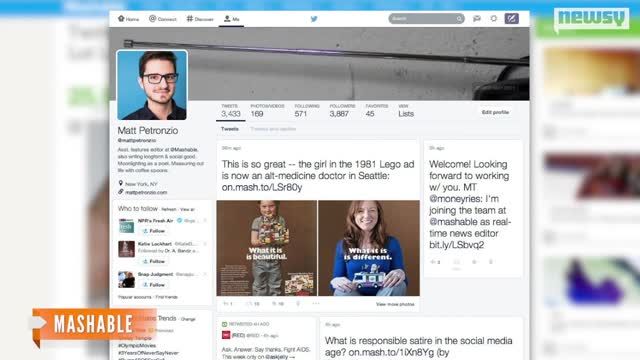Follow NPR's Fresh Air
Viewport: 640px width, 360px height.
pyautogui.click(x=154, y=231)
